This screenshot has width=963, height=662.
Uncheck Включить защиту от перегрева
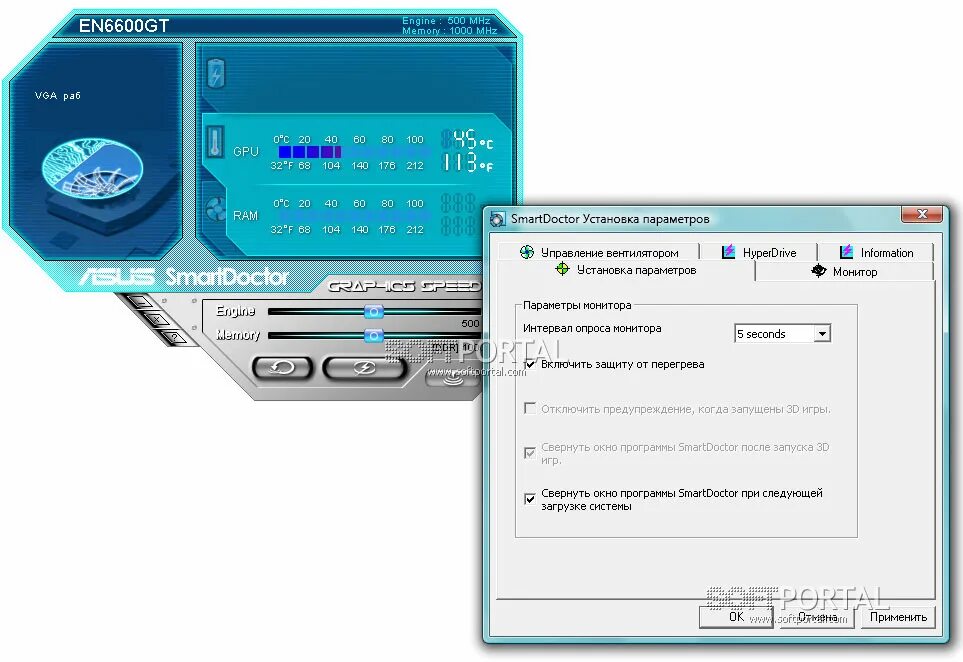point(530,364)
